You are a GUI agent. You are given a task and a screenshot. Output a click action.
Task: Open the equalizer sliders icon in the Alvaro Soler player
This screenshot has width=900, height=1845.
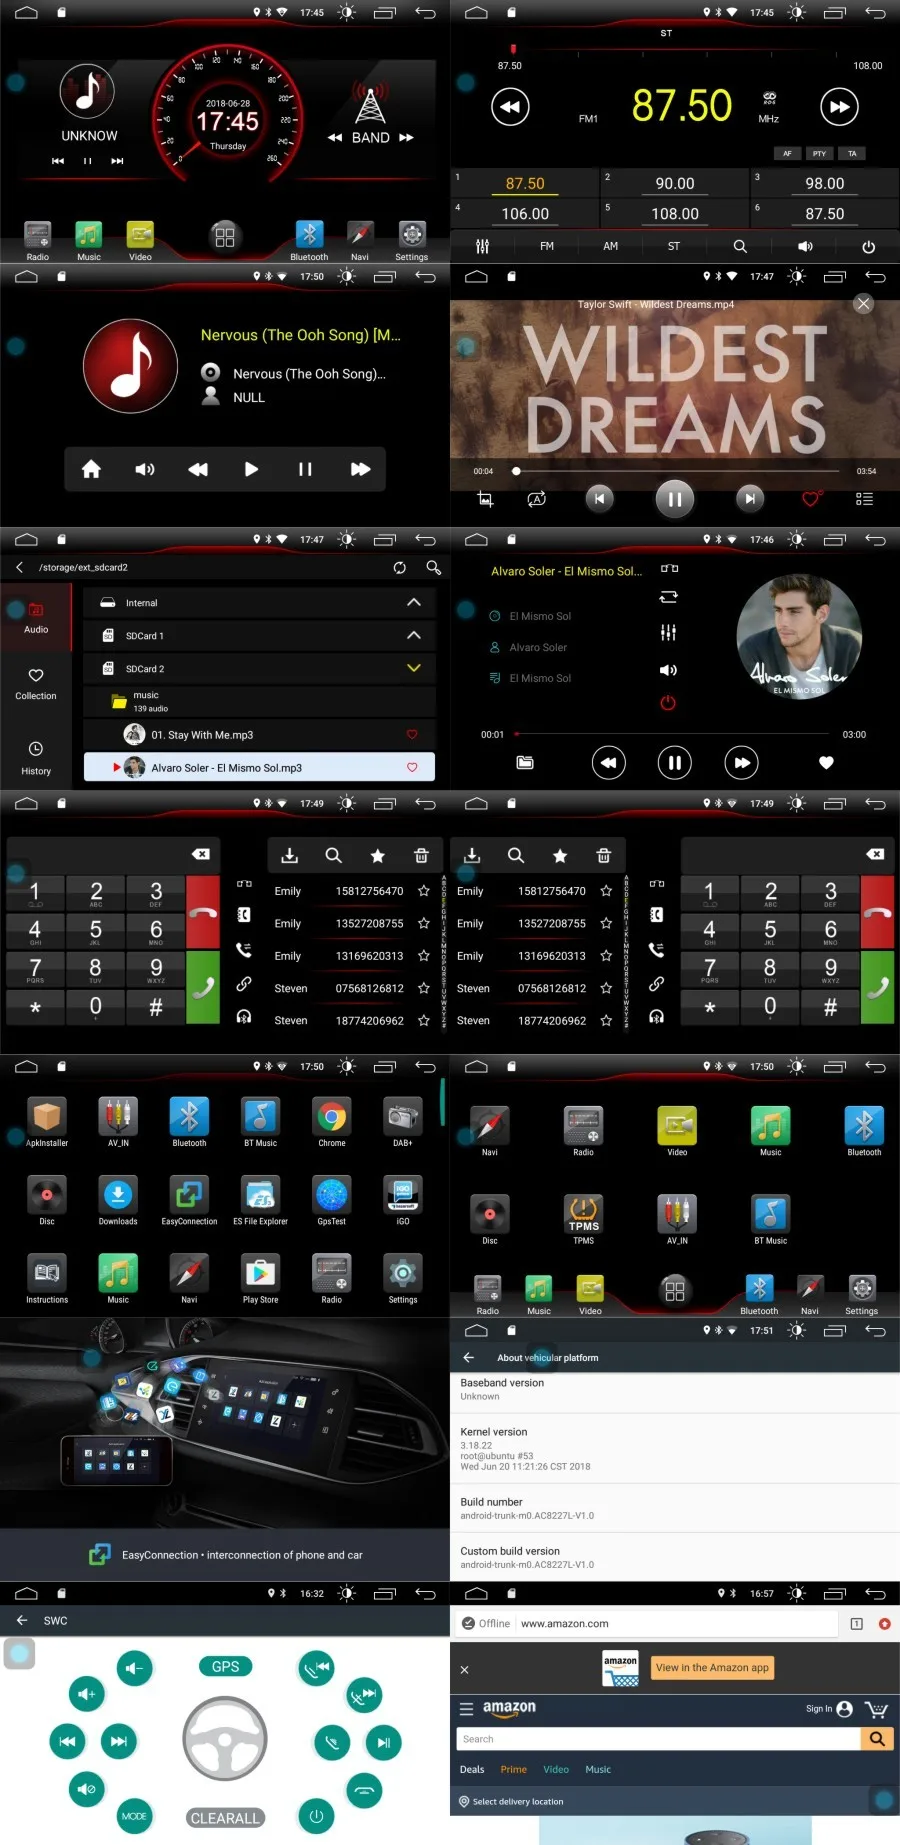coord(668,632)
